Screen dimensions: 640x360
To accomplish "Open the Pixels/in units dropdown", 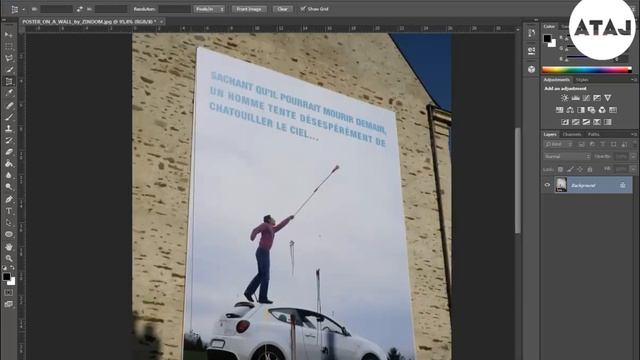I will pyautogui.click(x=209, y=9).
